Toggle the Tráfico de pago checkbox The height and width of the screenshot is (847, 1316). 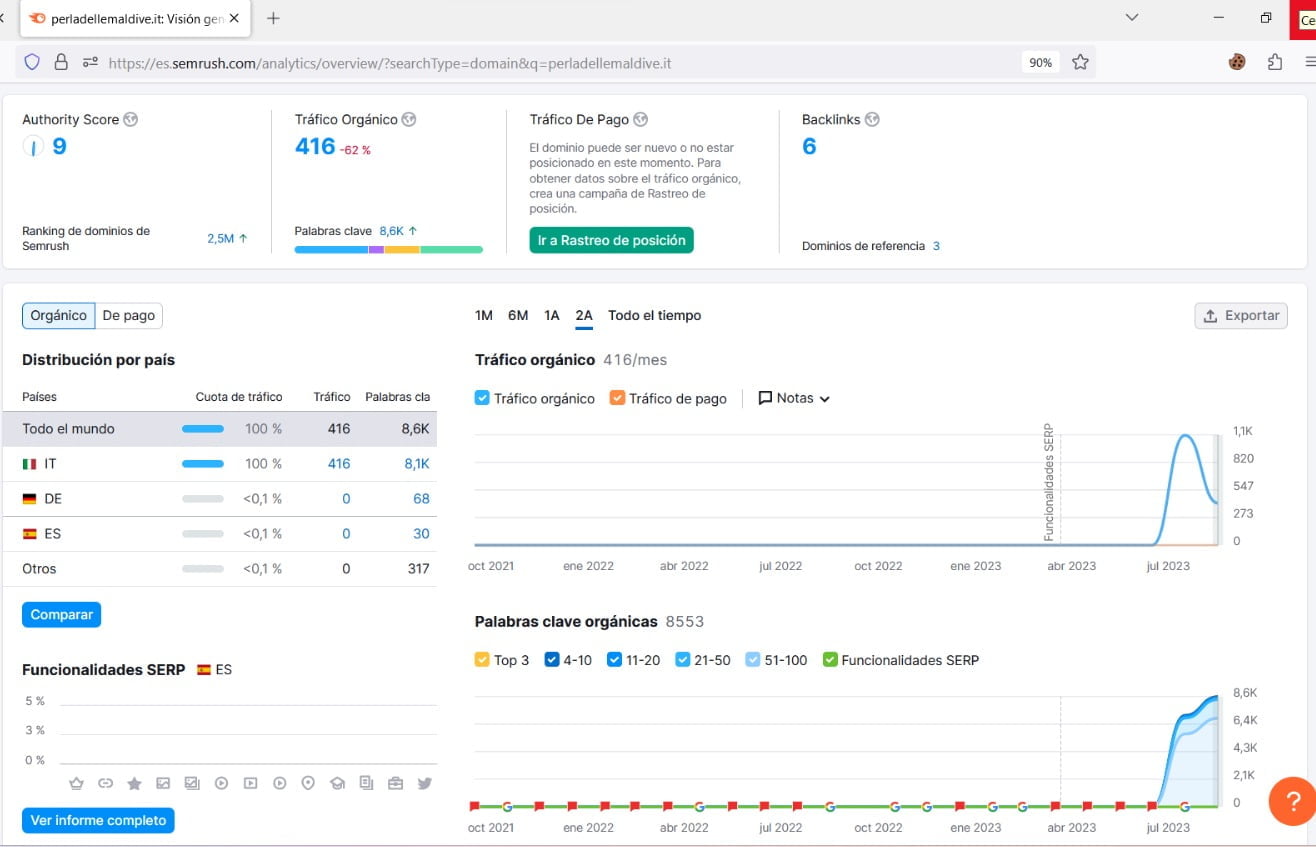617,398
